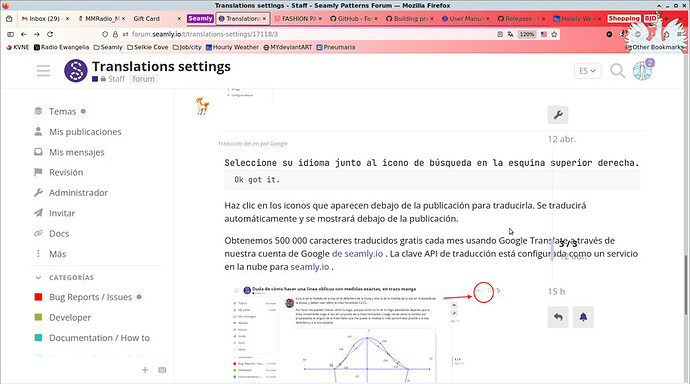
Task: Switch to the Releases GitHub tab
Action: pyautogui.click(x=521, y=18)
